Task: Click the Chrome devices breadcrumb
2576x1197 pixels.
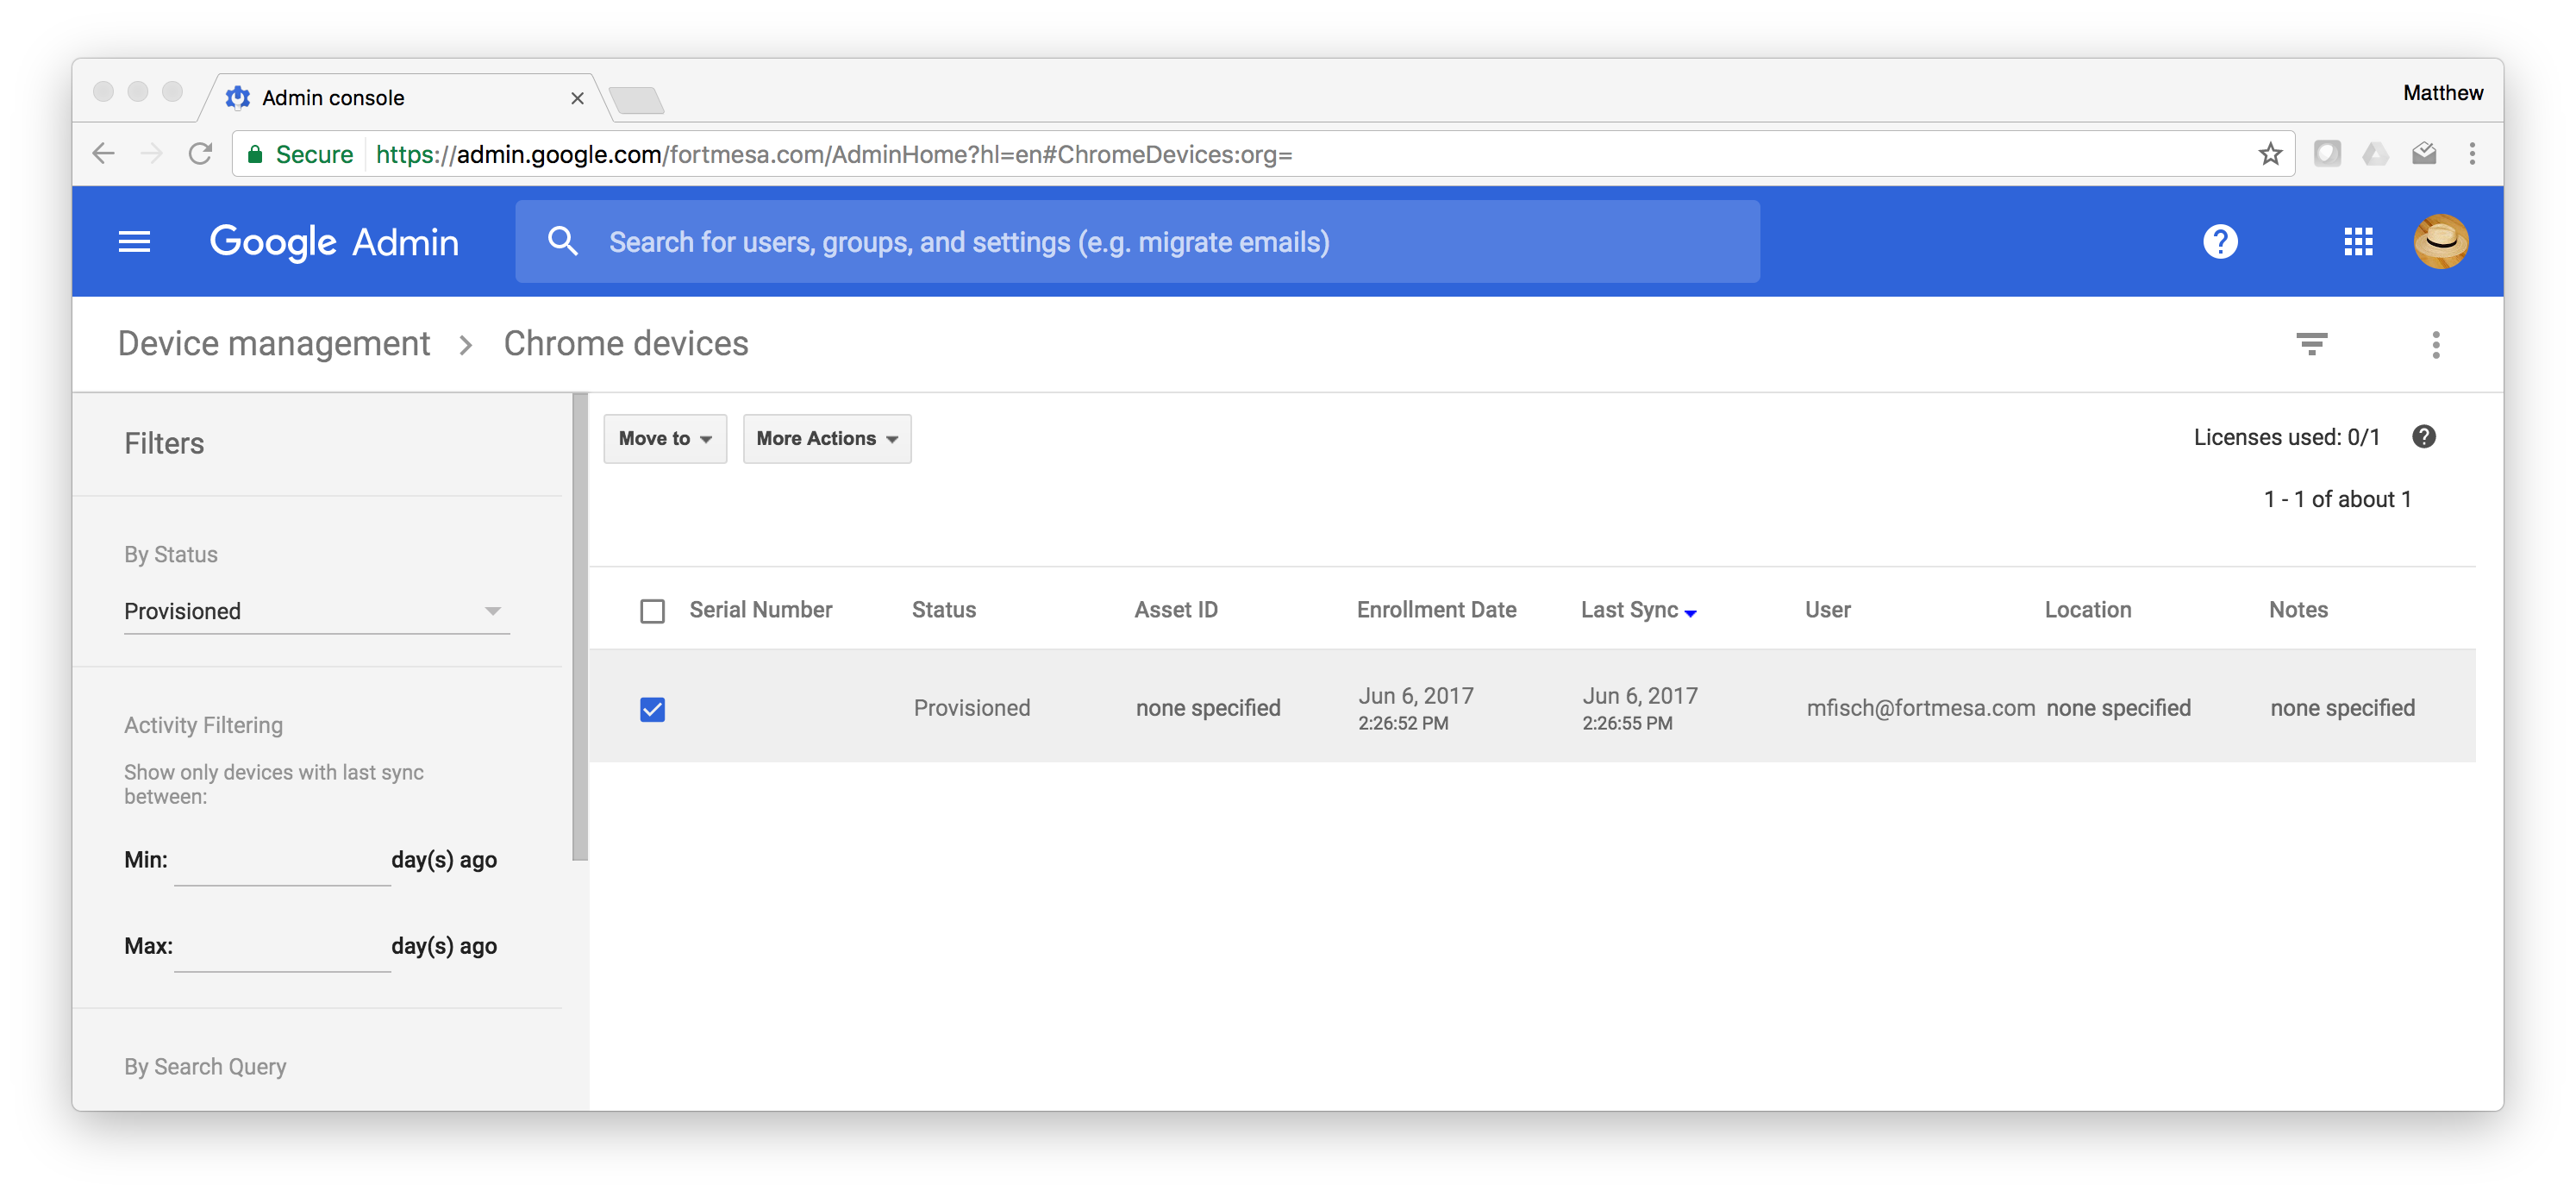Action: (626, 343)
